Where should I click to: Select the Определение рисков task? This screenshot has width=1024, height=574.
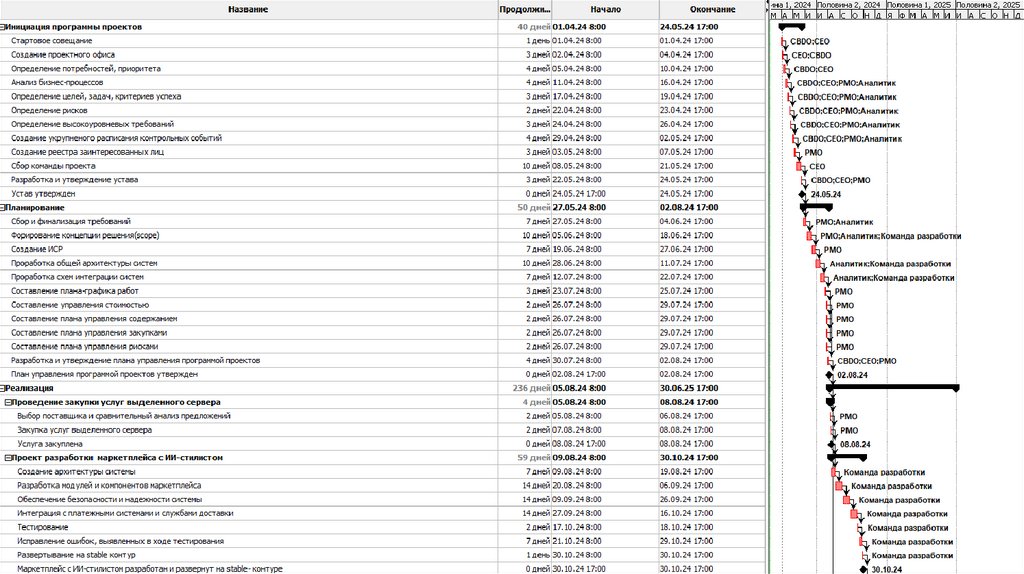point(49,110)
